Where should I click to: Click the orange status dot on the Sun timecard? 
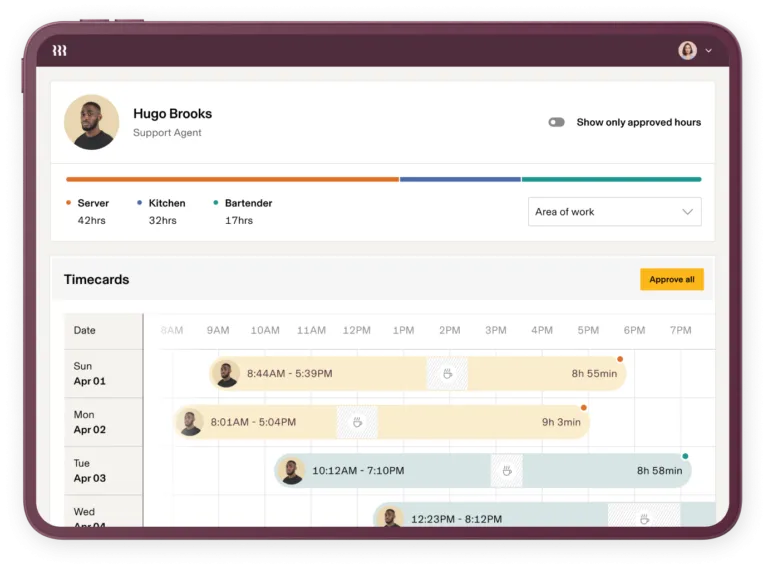point(620,359)
